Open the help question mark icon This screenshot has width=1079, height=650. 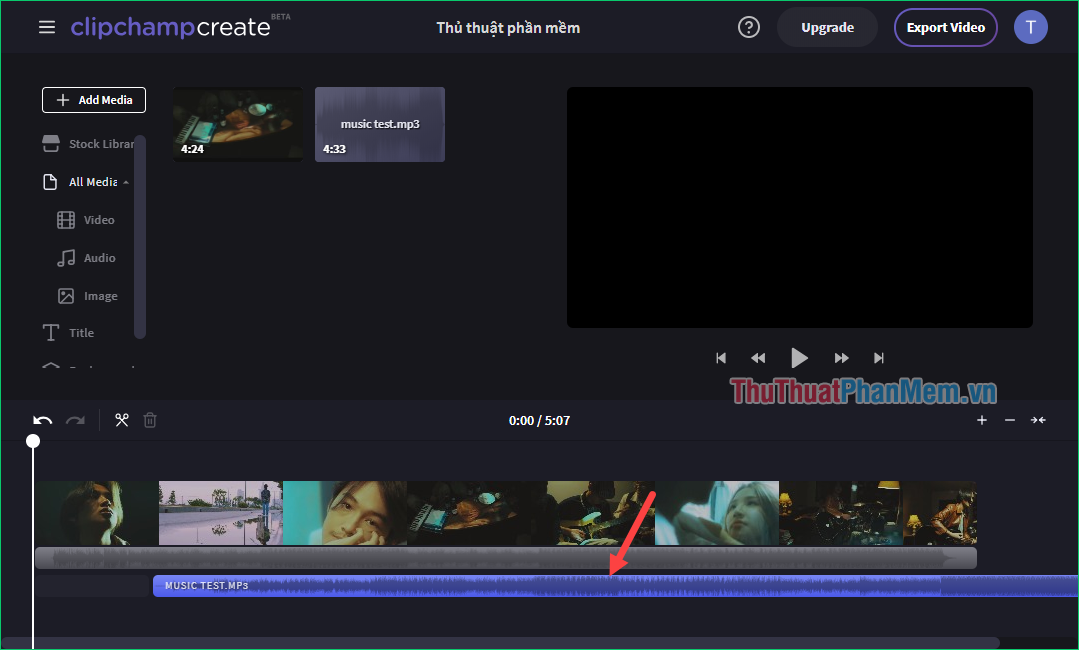pos(748,27)
